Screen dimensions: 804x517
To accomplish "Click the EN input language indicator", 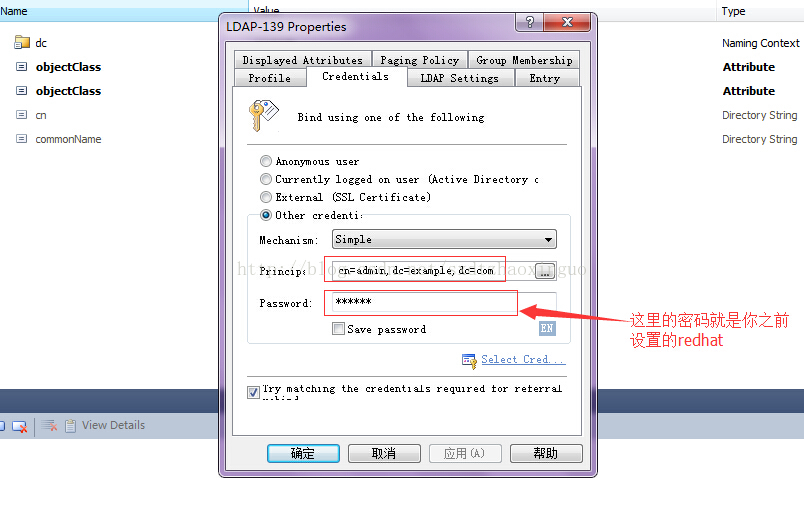I will point(547,328).
